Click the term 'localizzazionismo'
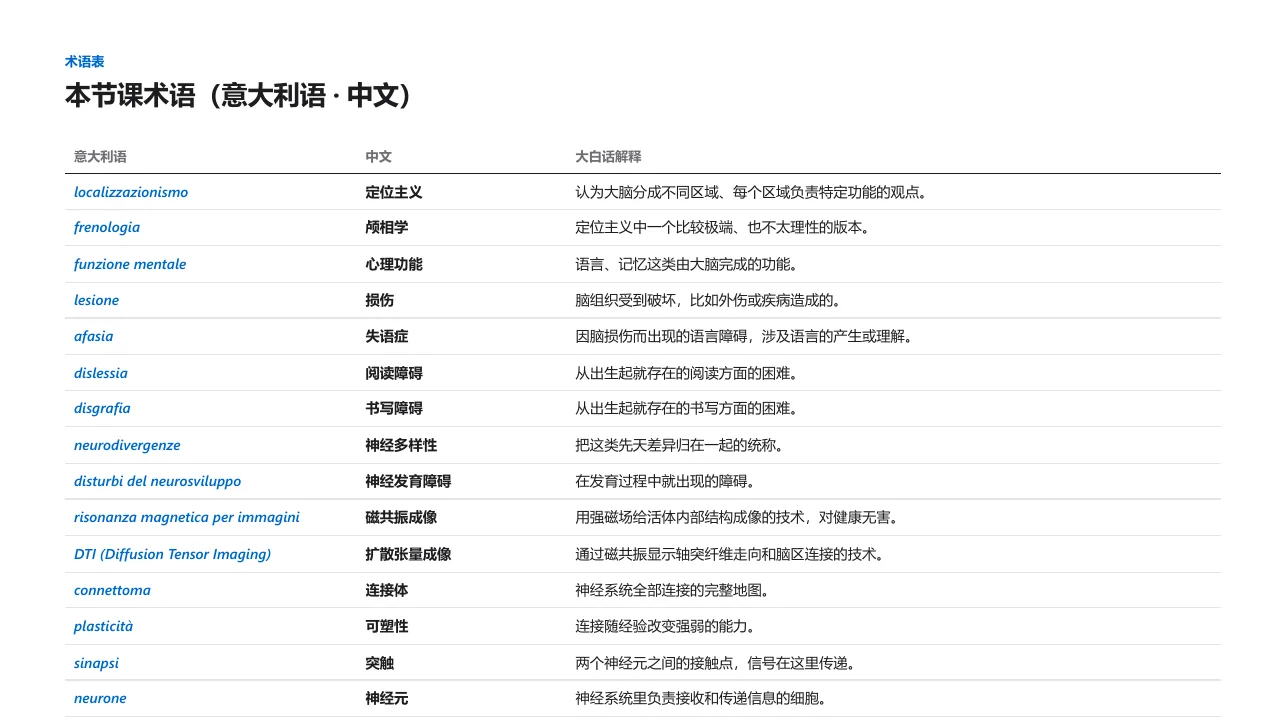The width and height of the screenshot is (1287, 723). (131, 192)
